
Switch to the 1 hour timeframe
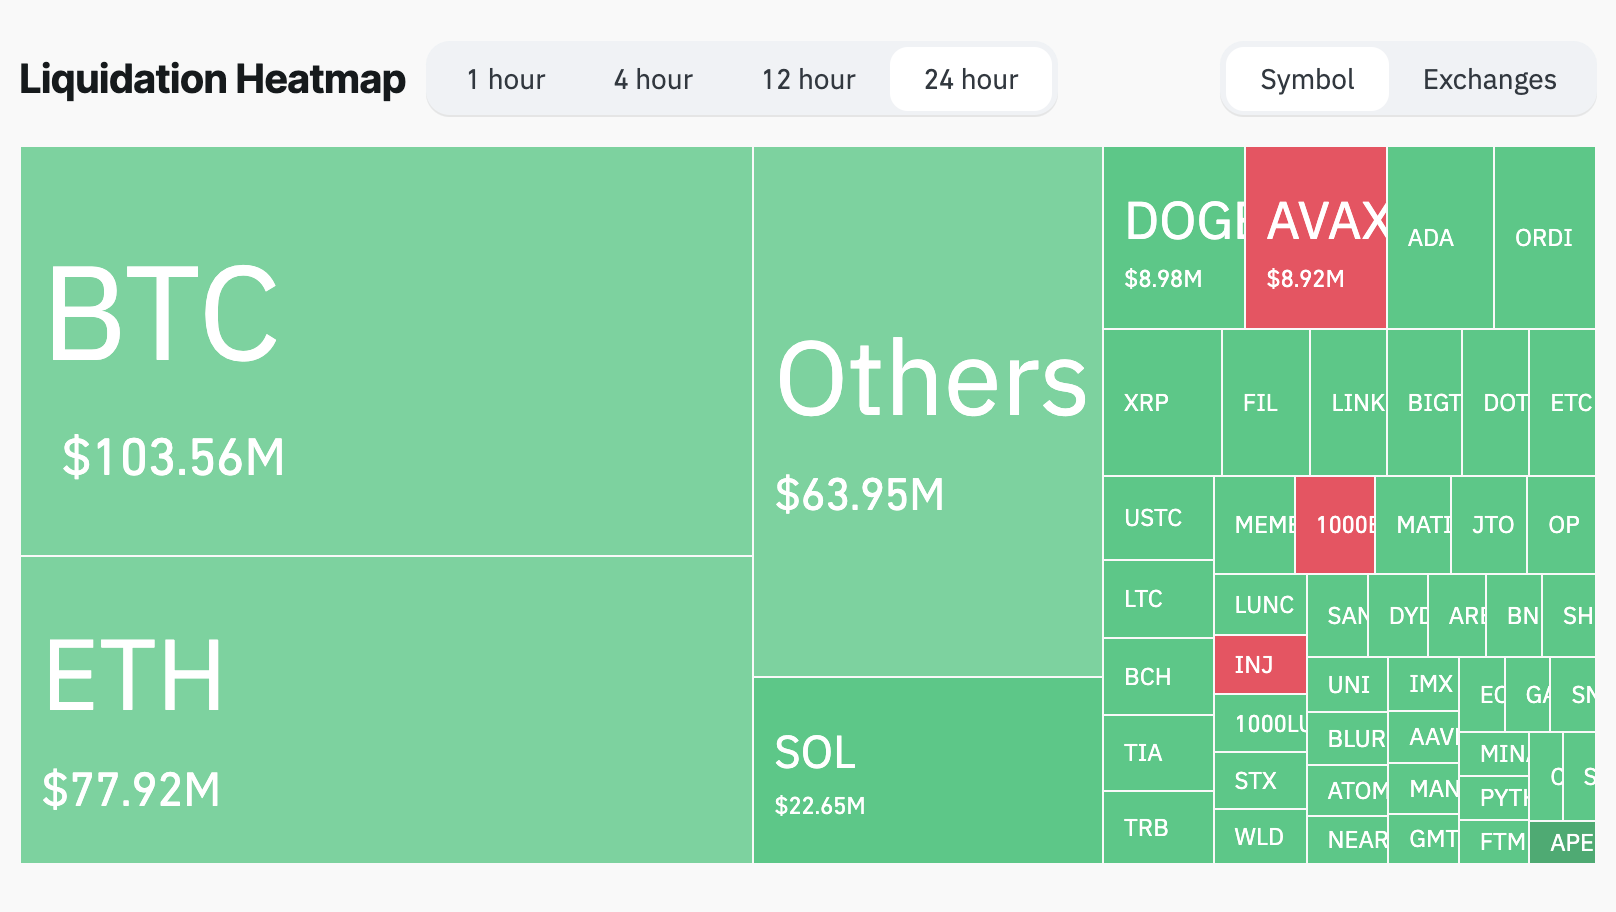point(506,79)
